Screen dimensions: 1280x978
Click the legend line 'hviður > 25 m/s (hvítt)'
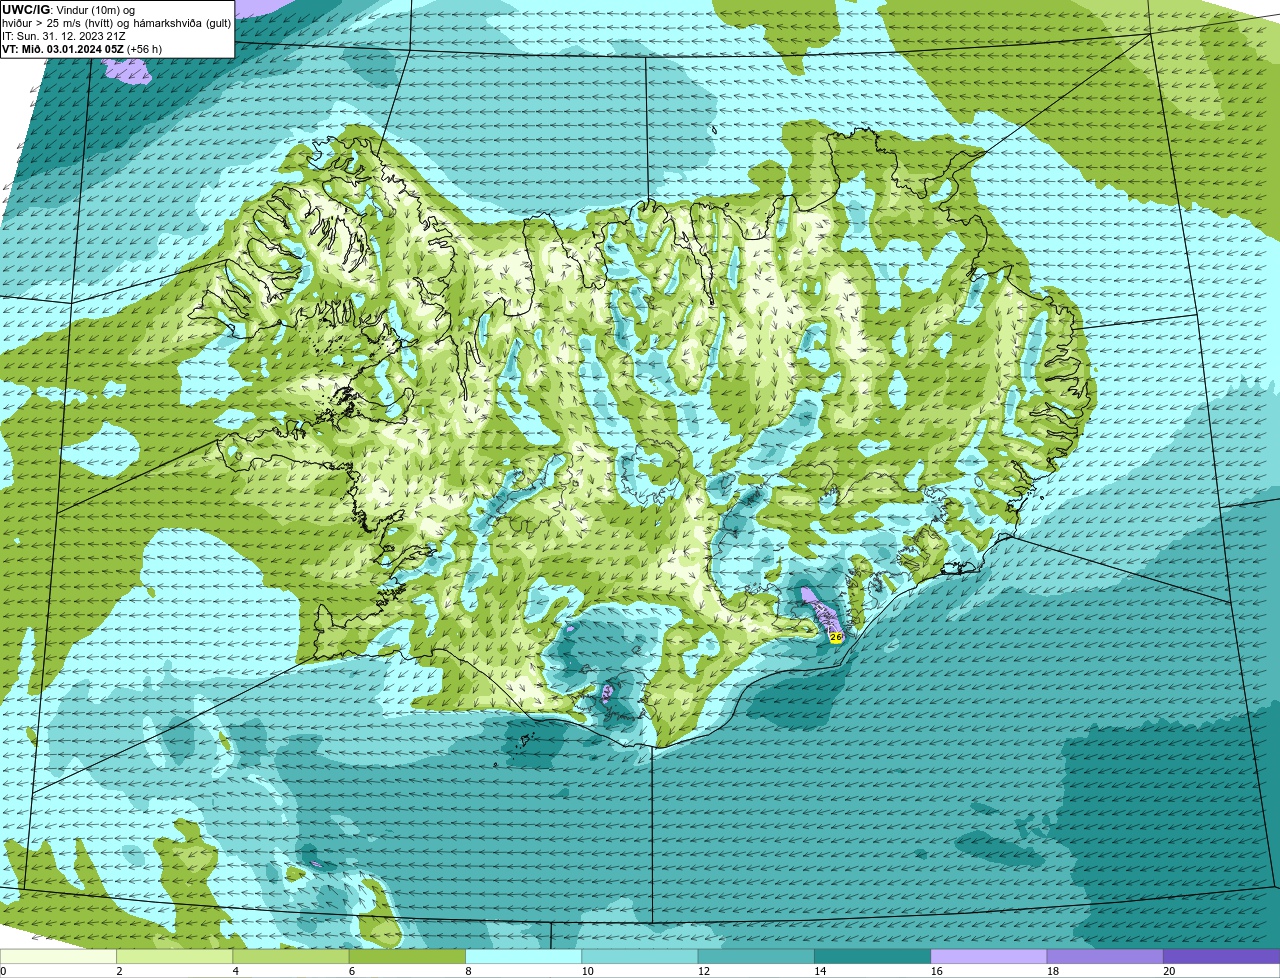59,23
